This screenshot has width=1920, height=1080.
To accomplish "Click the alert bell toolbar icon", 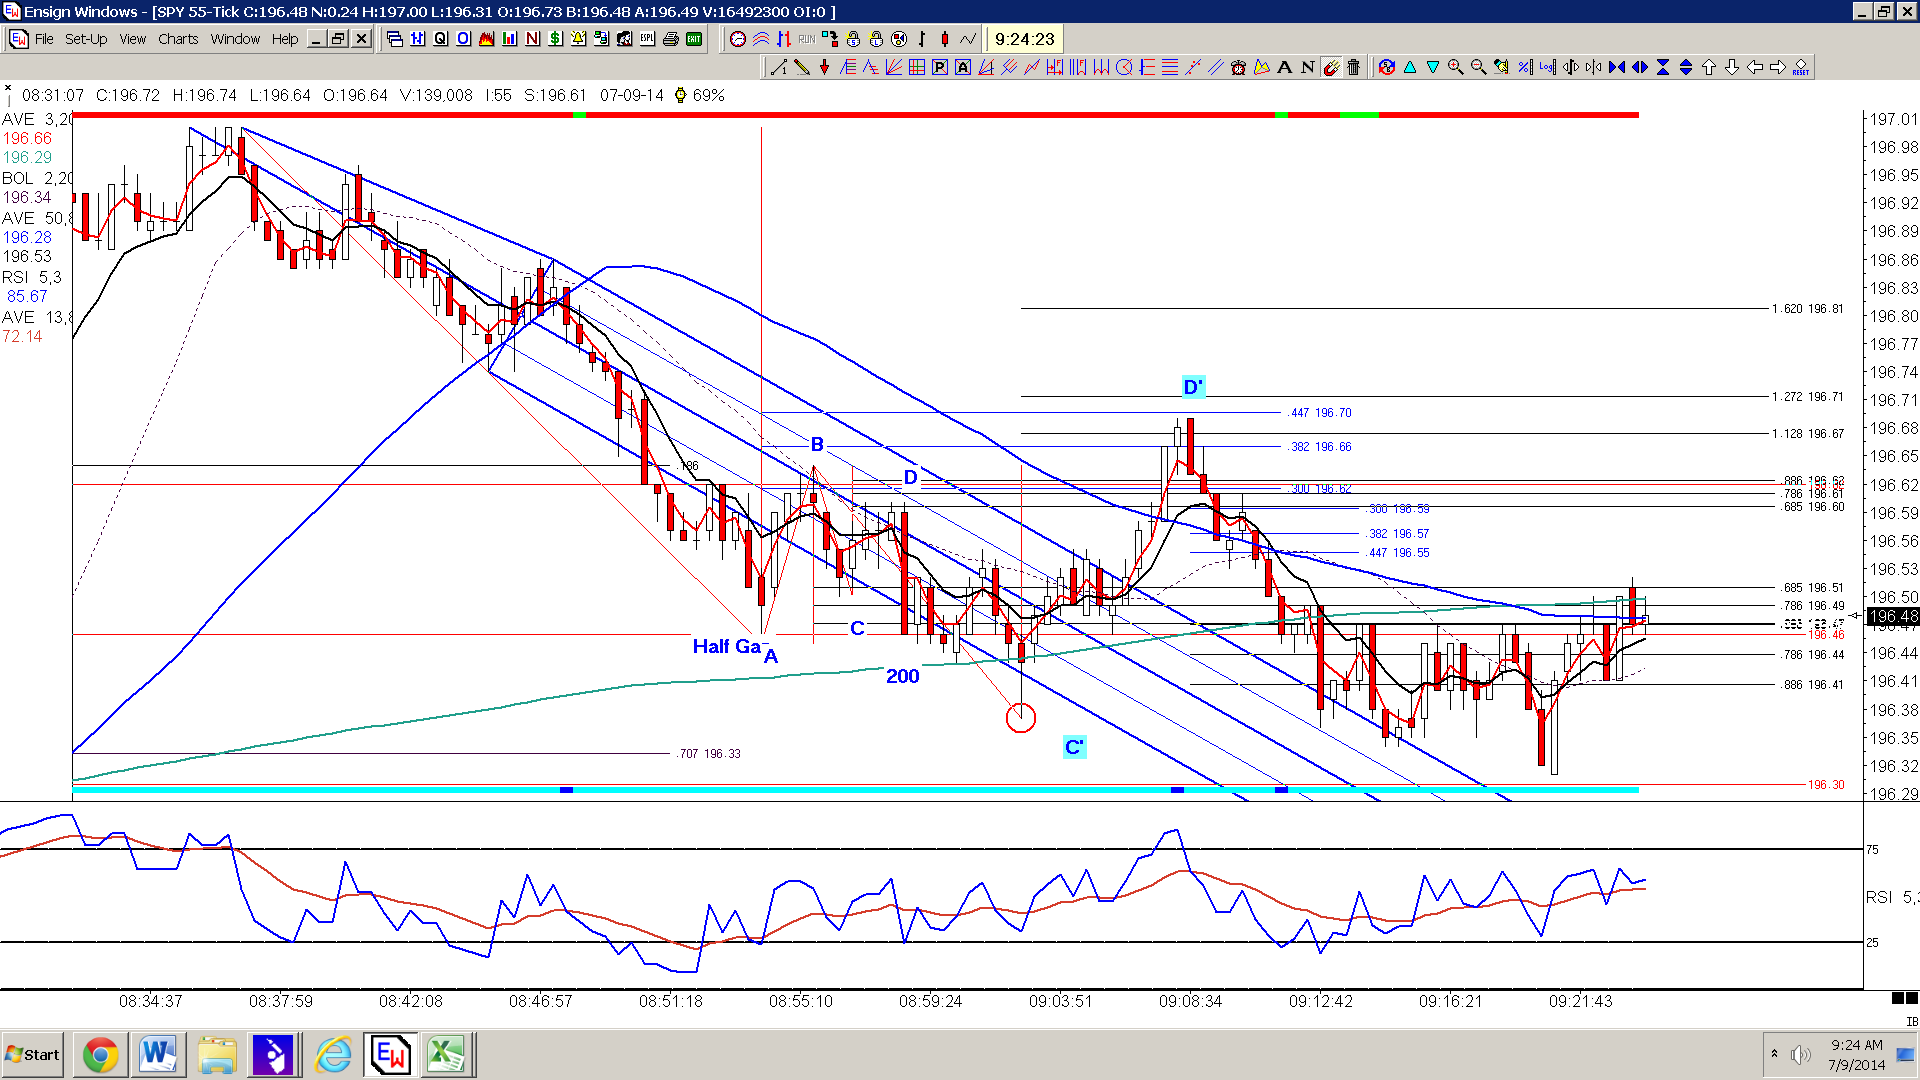I will pyautogui.click(x=579, y=39).
